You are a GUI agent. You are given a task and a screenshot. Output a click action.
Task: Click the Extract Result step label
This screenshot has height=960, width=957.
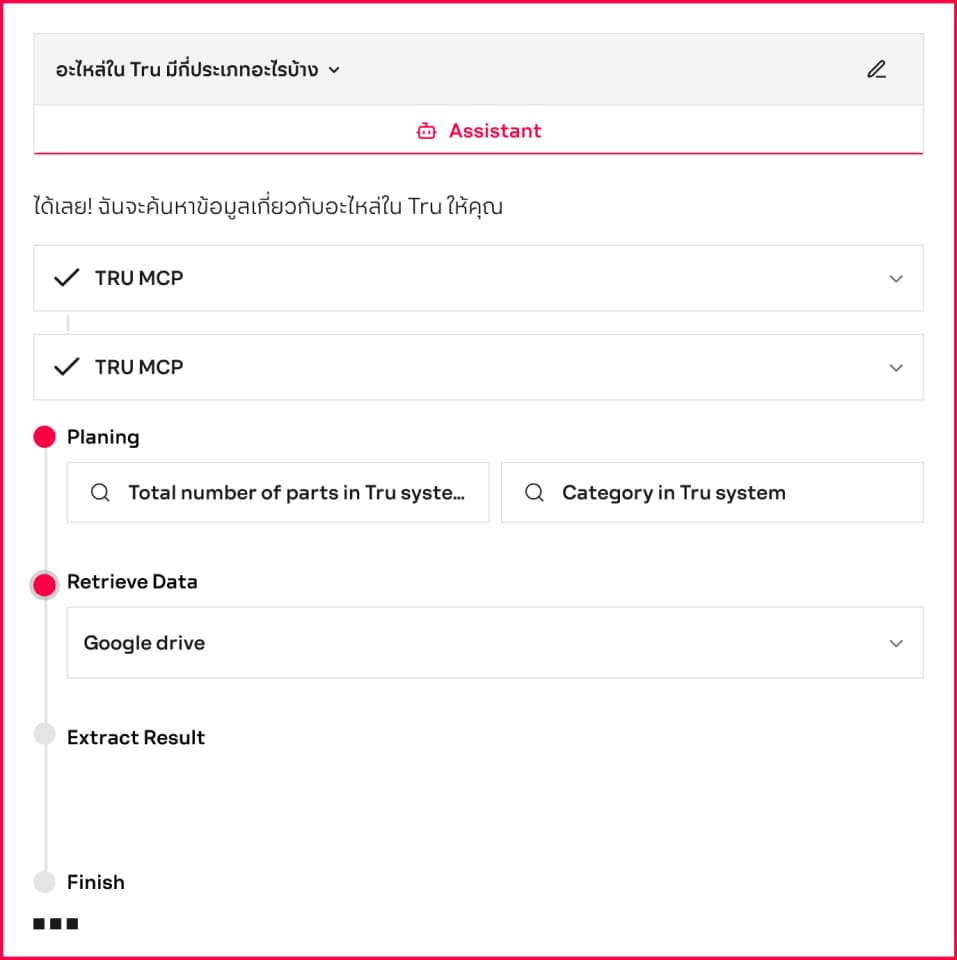(x=136, y=738)
